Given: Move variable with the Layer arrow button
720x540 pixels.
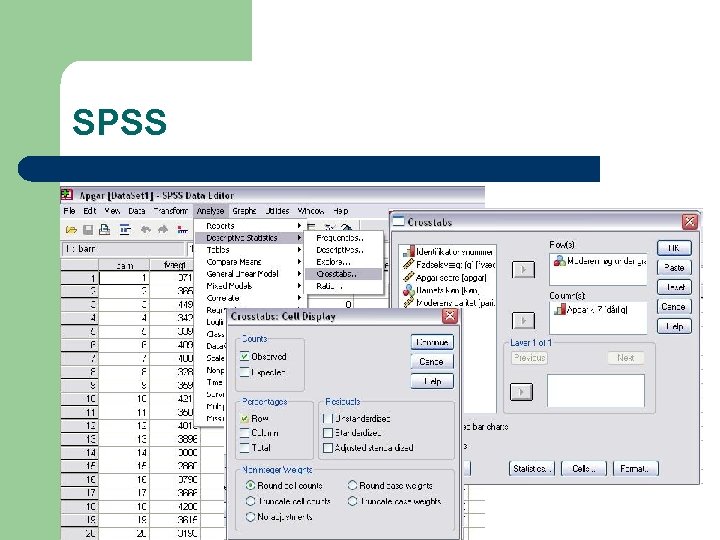Looking at the screenshot, I should [x=522, y=392].
